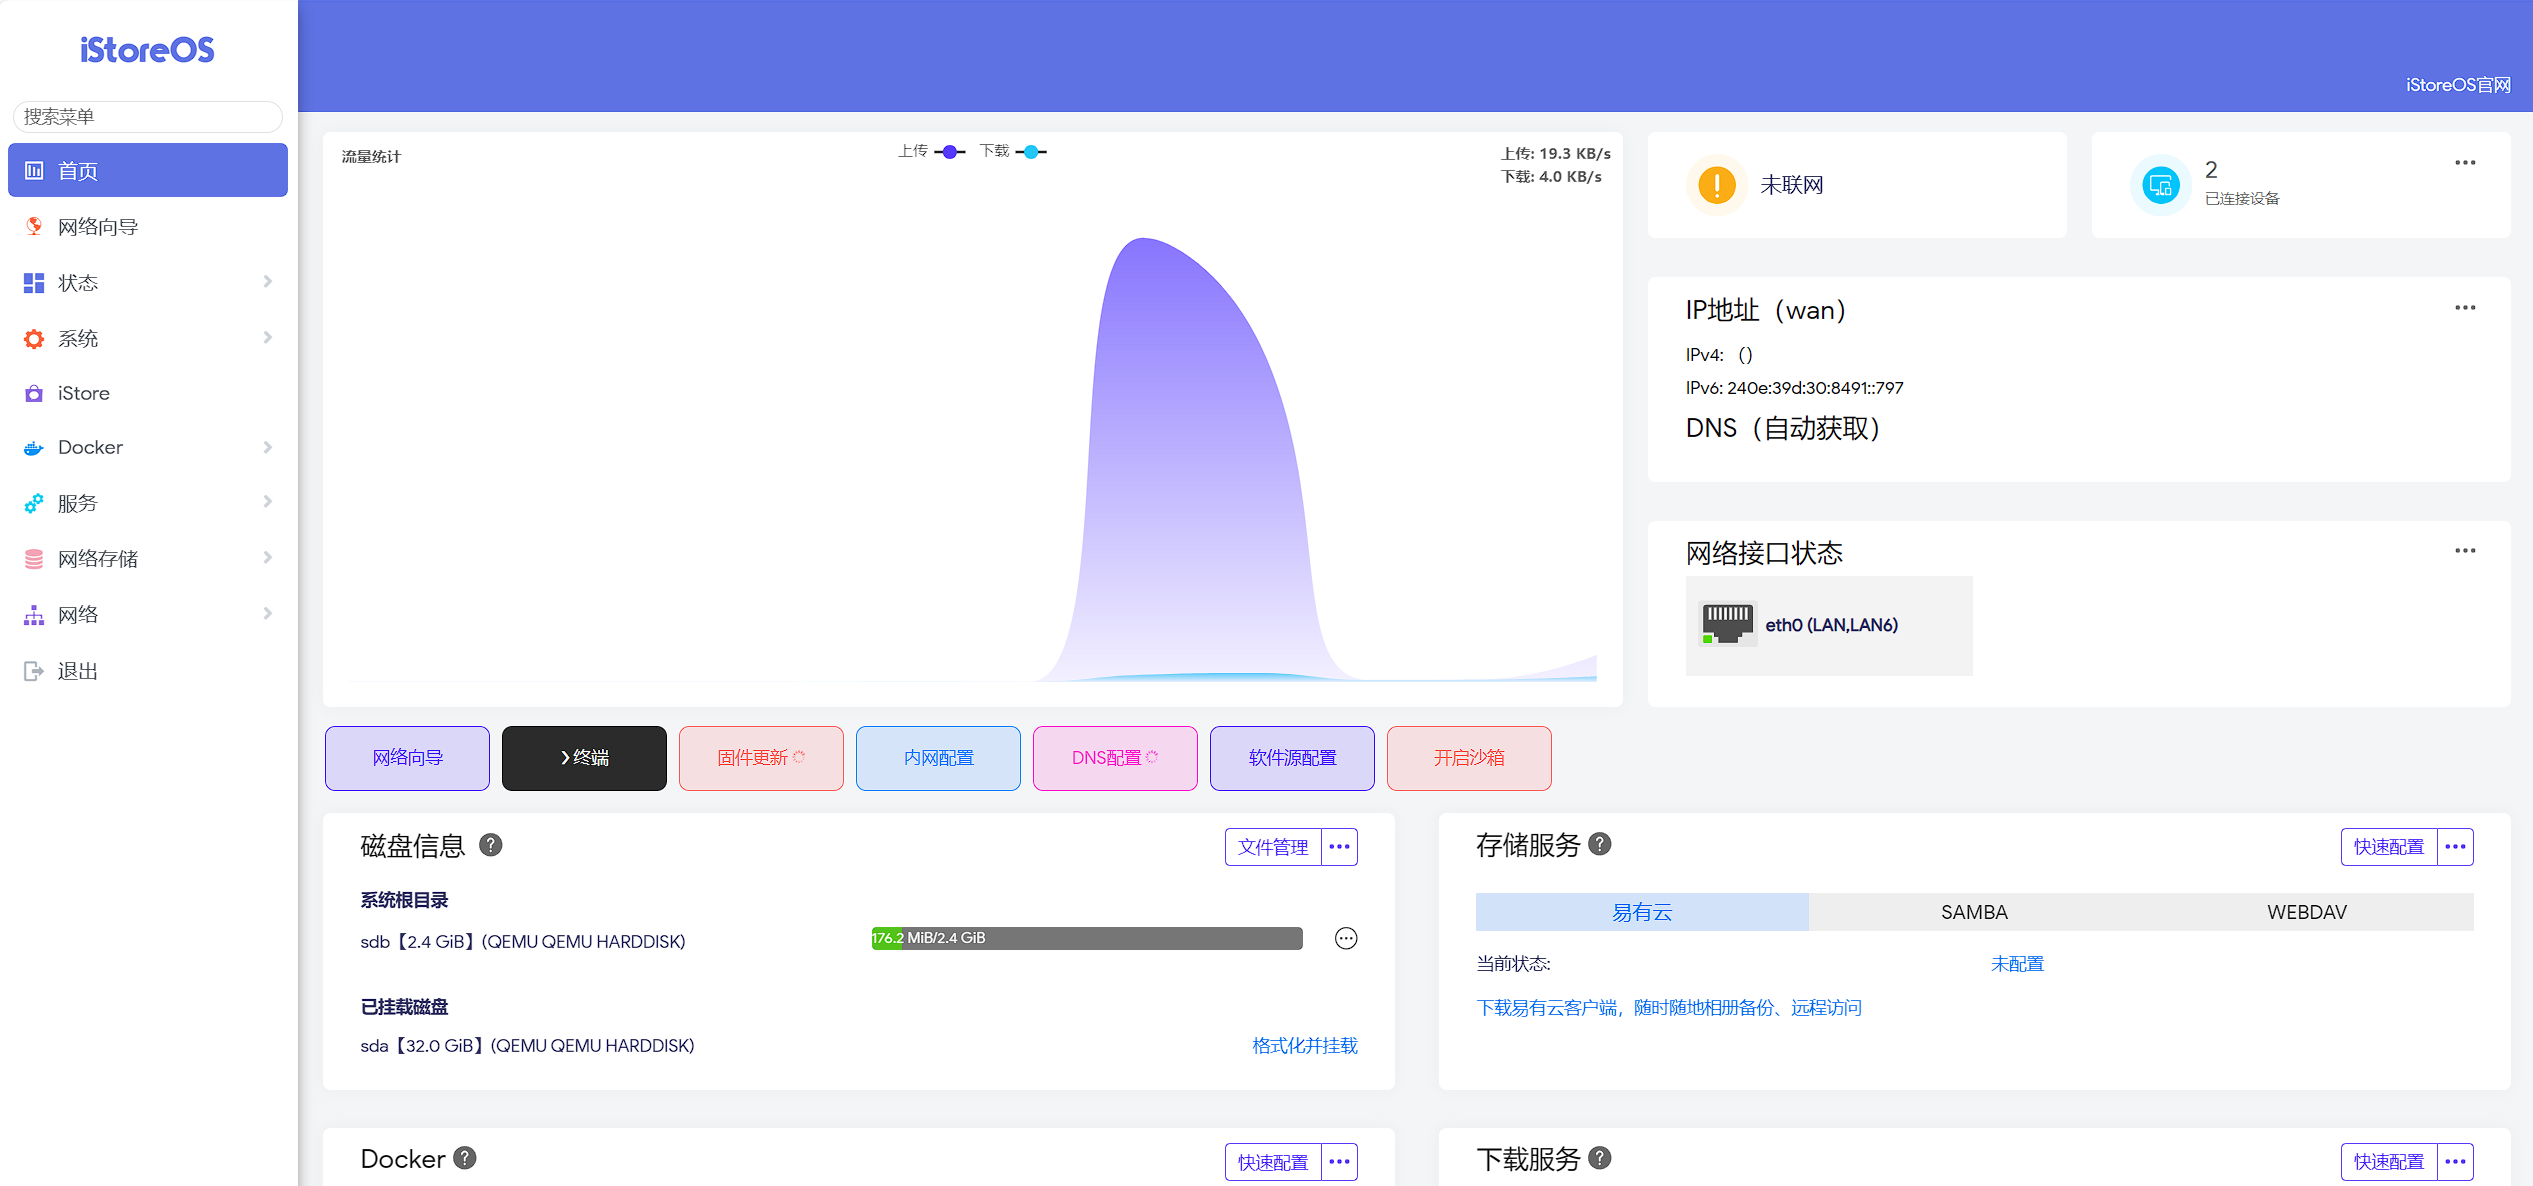Click the help icon beside 磁盘信息
The height and width of the screenshot is (1186, 2533).
tap(490, 845)
